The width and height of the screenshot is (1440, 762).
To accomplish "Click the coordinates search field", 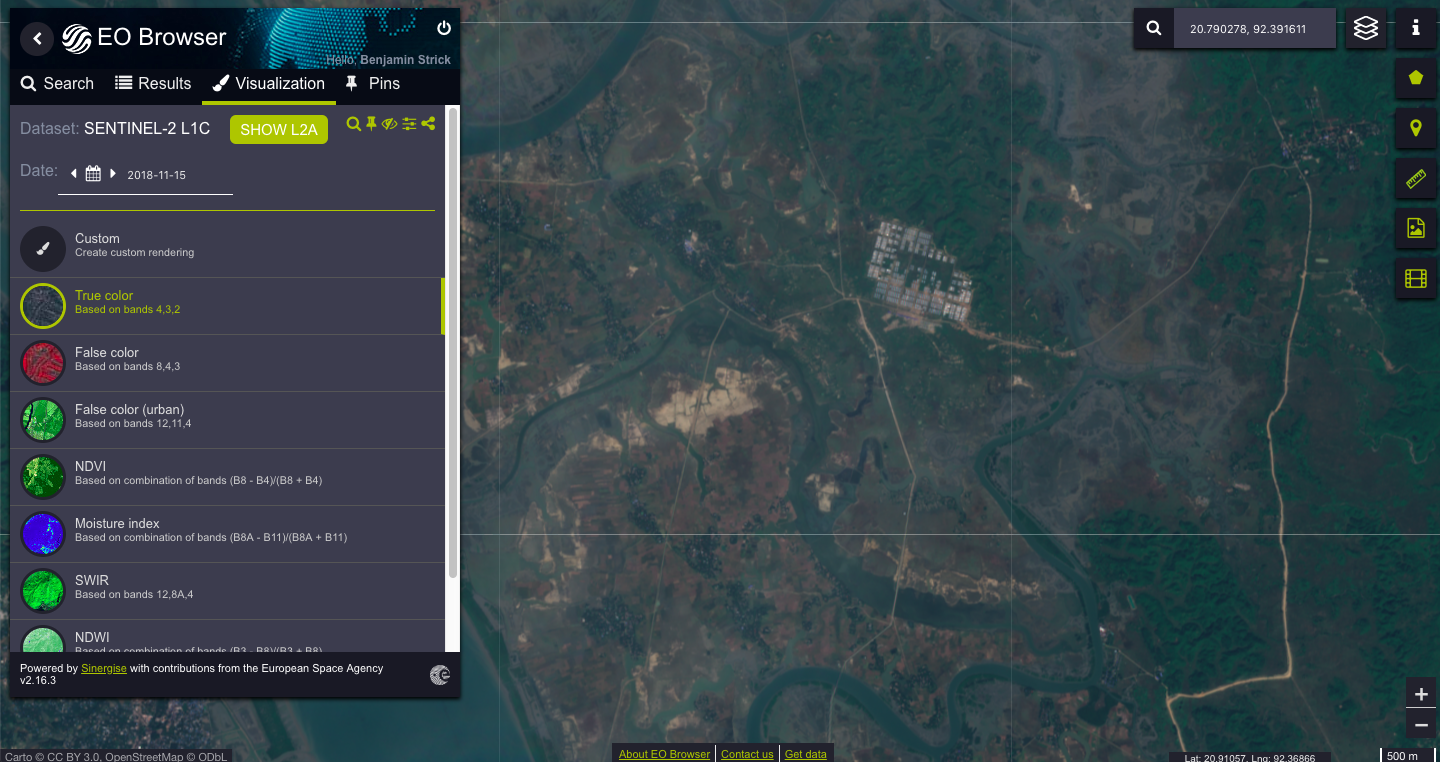I will 1255,29.
